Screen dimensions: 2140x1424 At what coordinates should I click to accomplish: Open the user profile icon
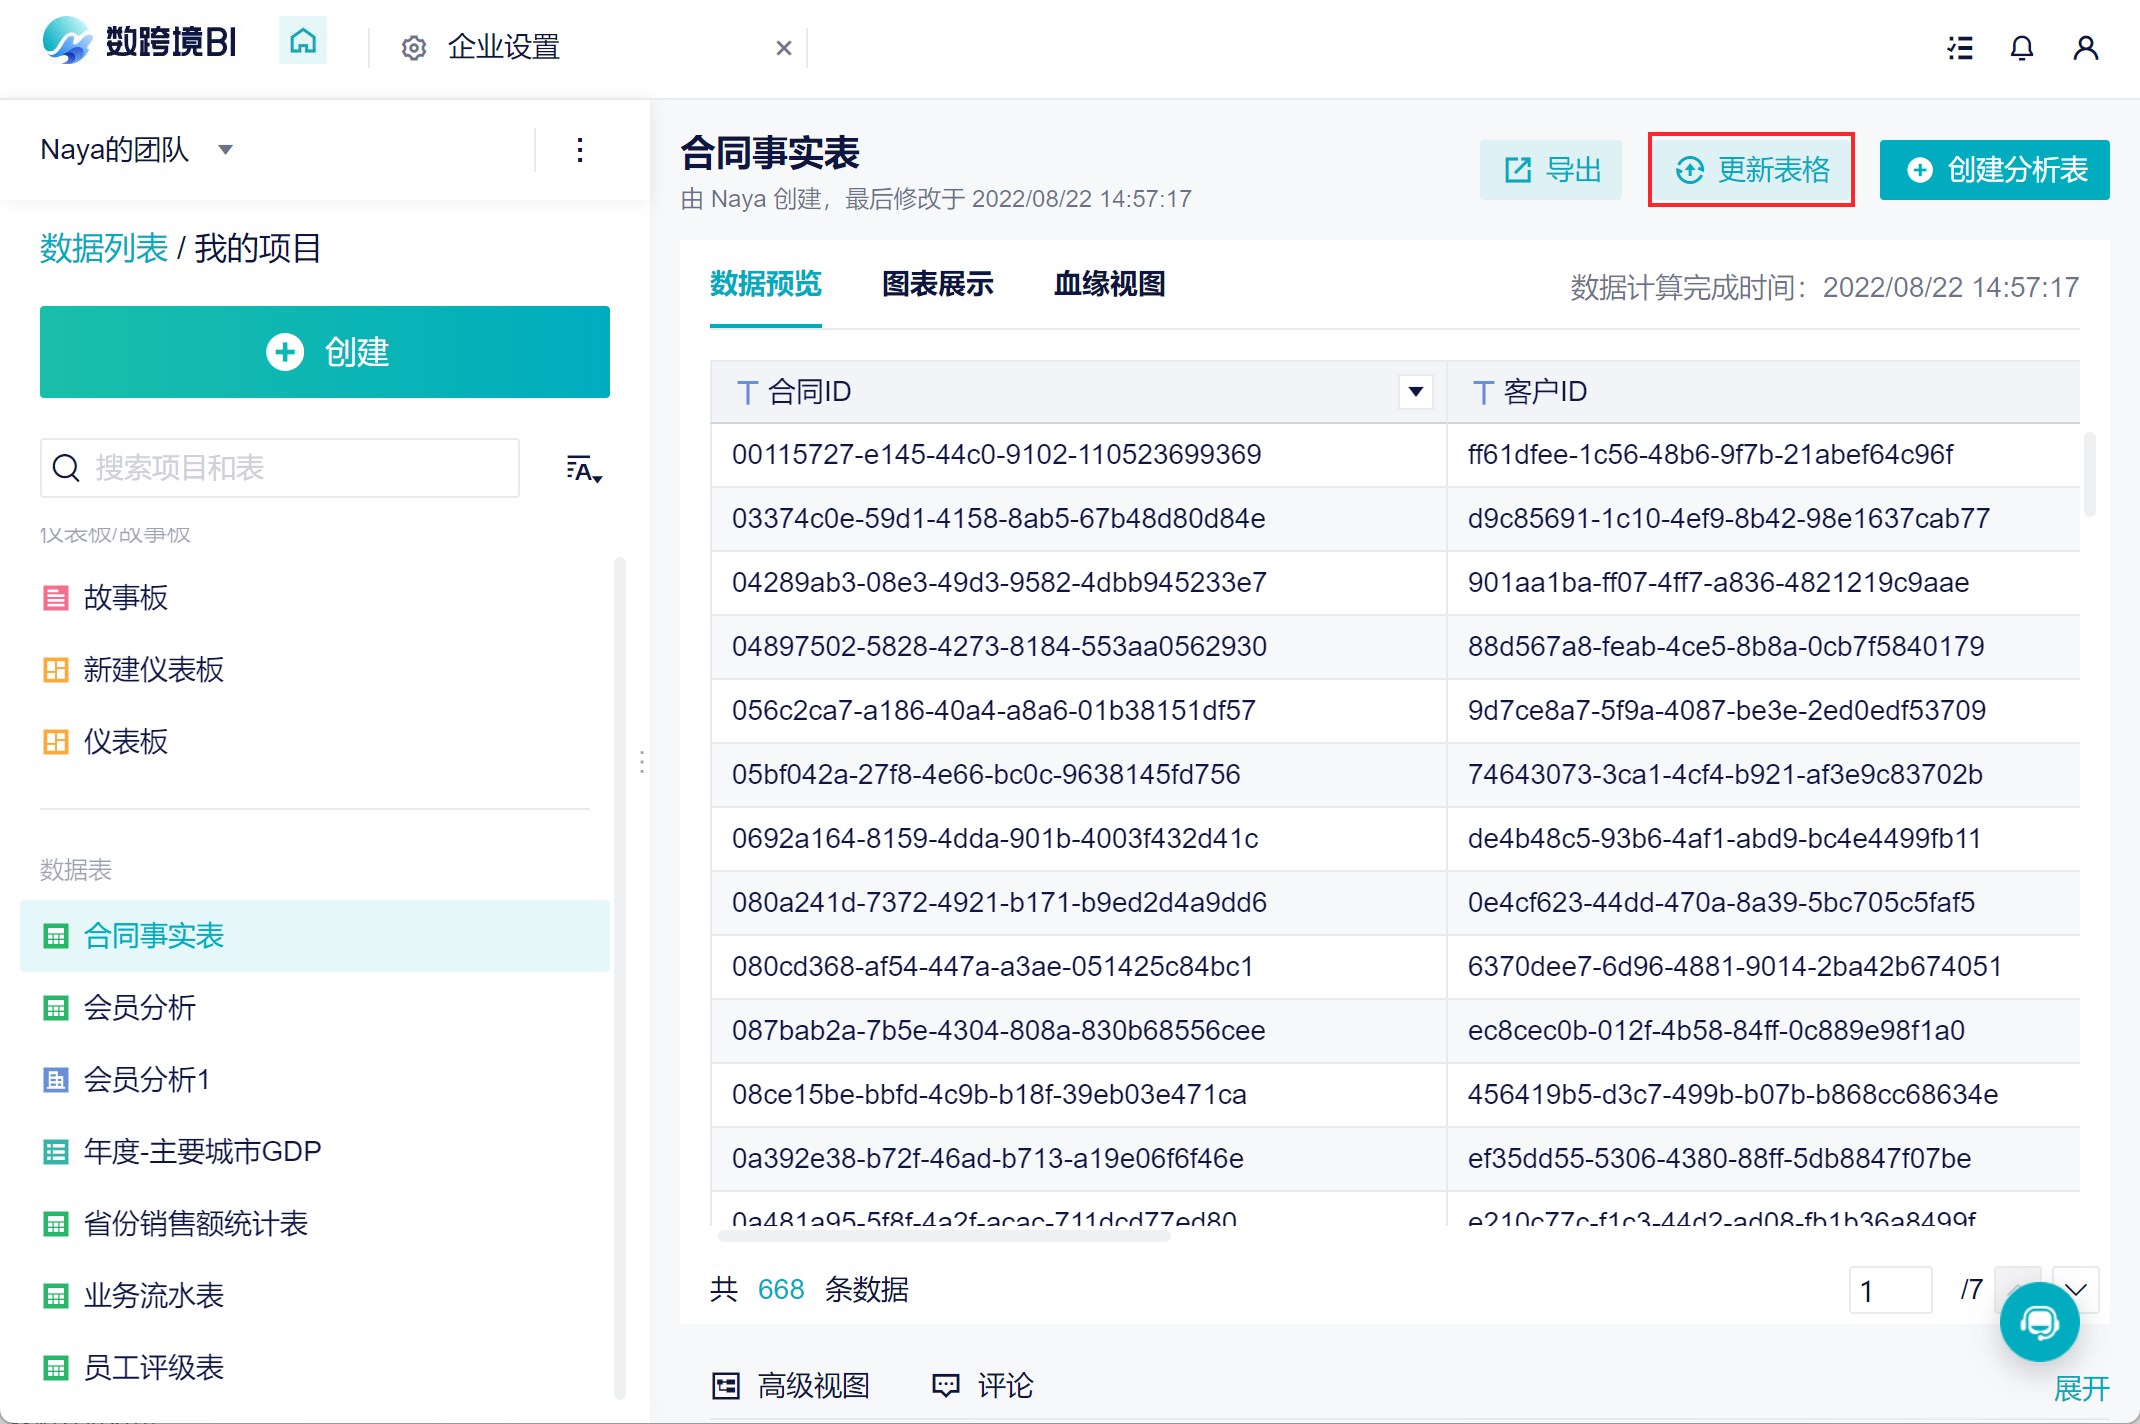(2085, 48)
